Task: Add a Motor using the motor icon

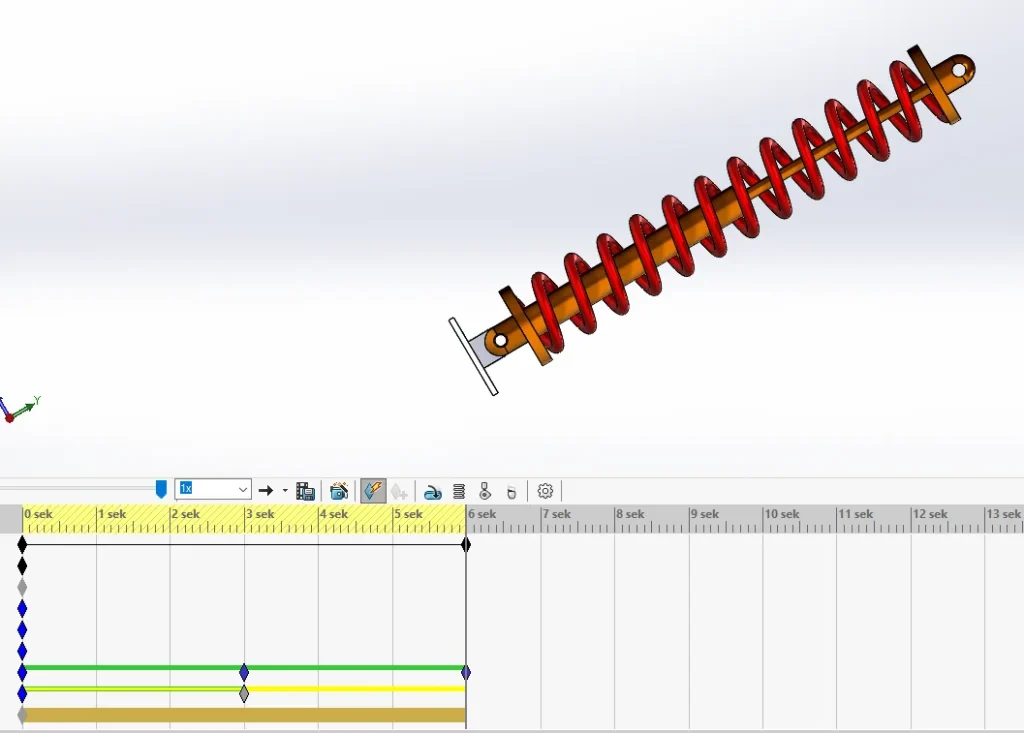Action: (432, 492)
